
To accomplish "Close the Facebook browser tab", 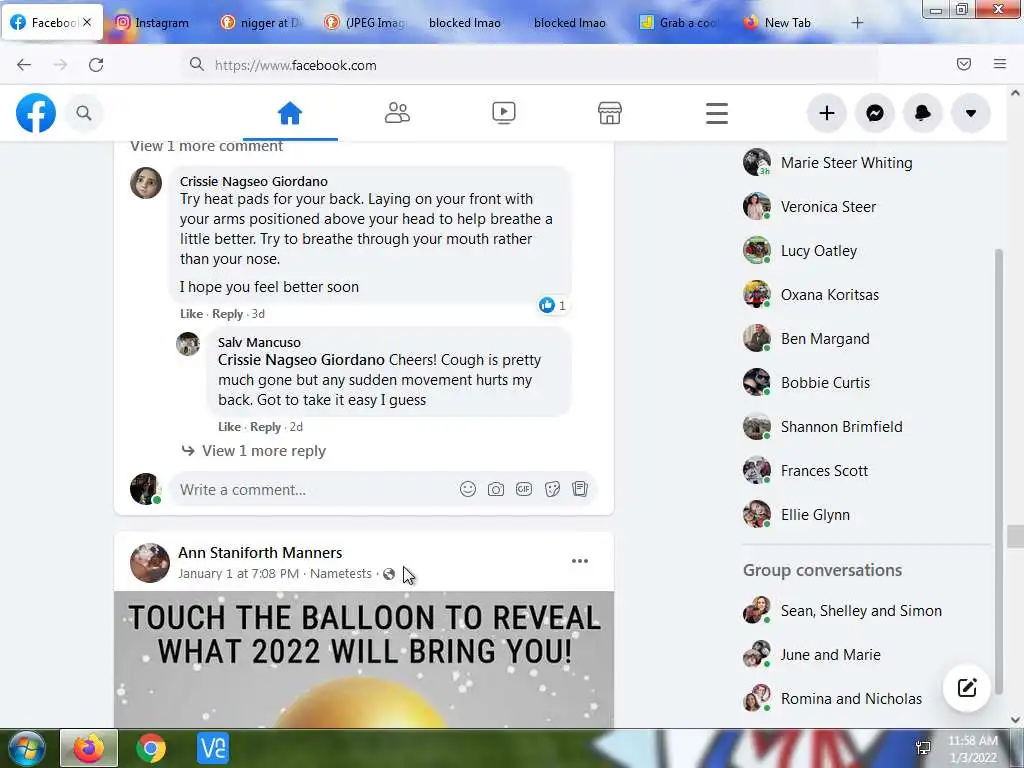I will tap(87, 22).
